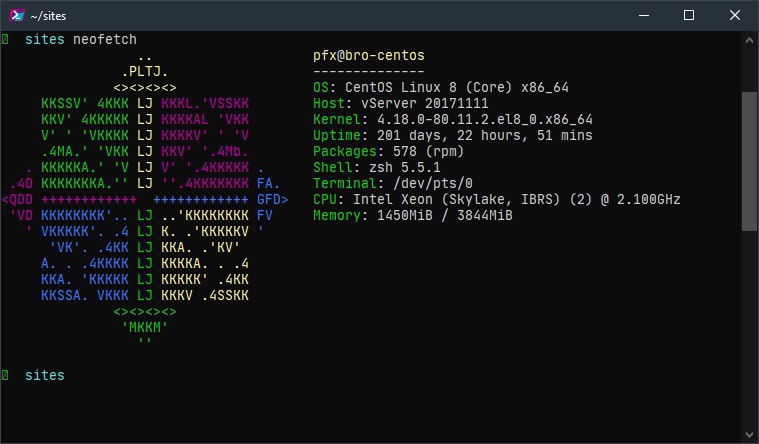This screenshot has width=759, height=444.
Task: Click the ~/sites window title text
Action: tap(48, 16)
